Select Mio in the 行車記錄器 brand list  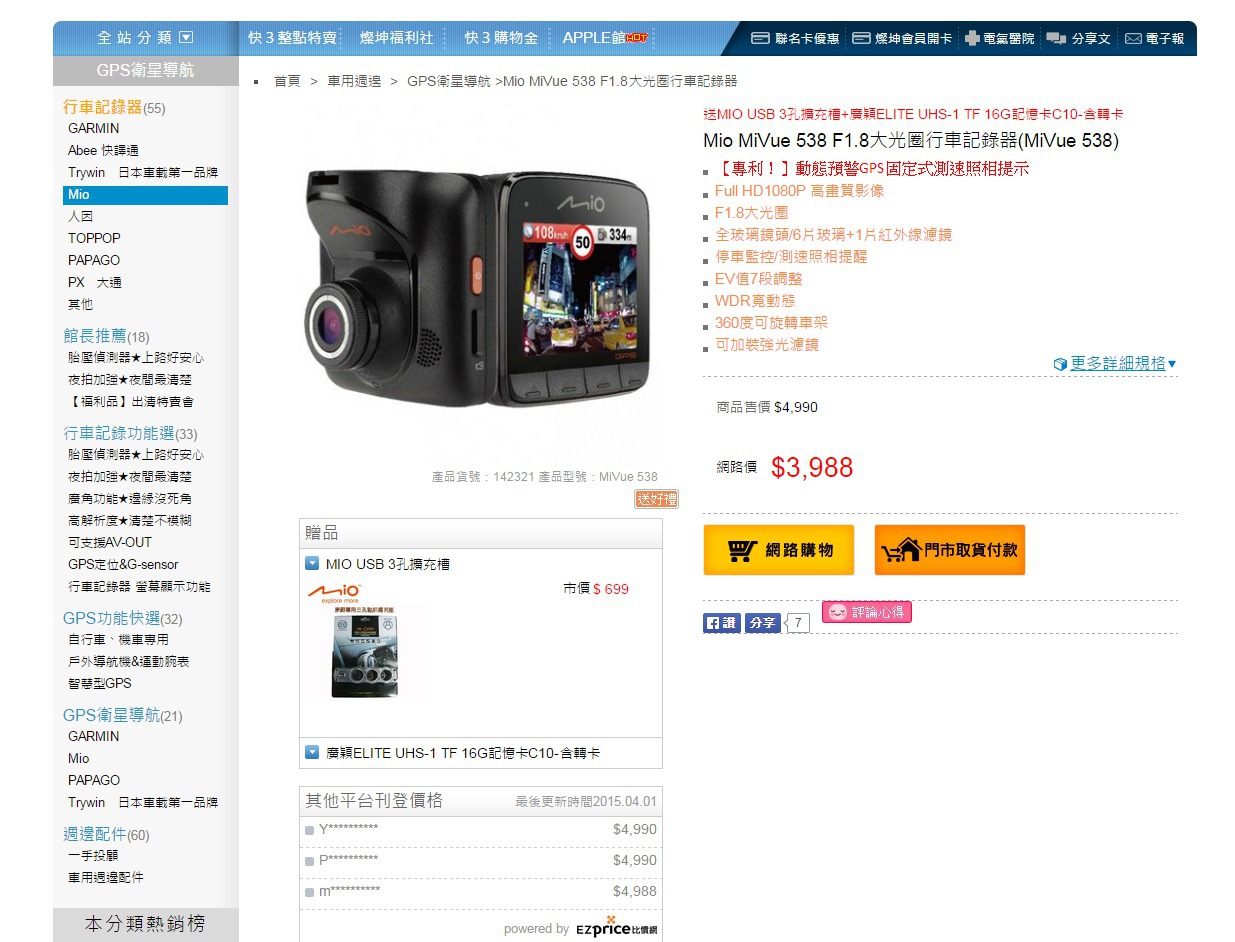(x=145, y=195)
